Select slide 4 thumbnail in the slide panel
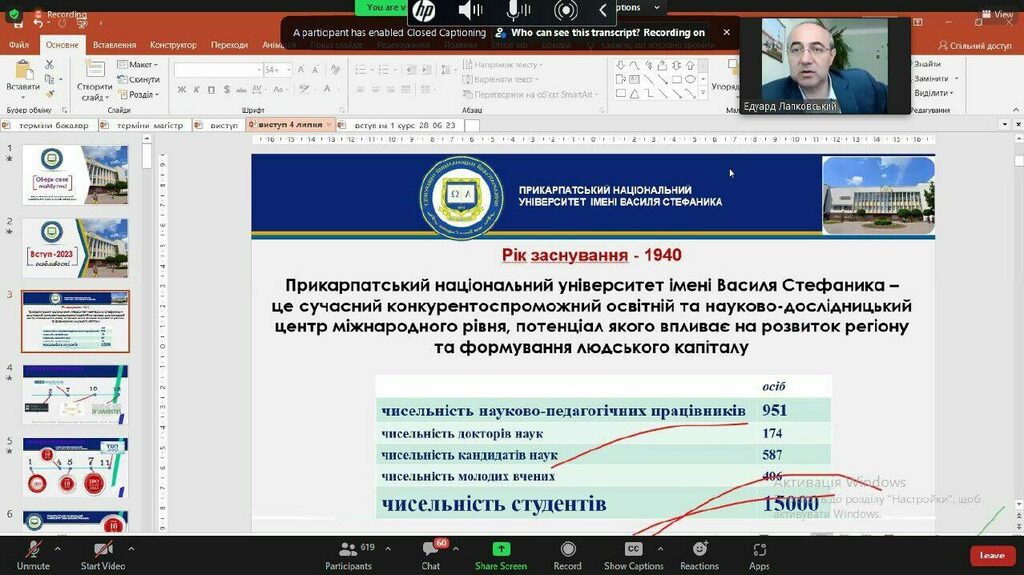This screenshot has height=575, width=1024. click(75, 394)
